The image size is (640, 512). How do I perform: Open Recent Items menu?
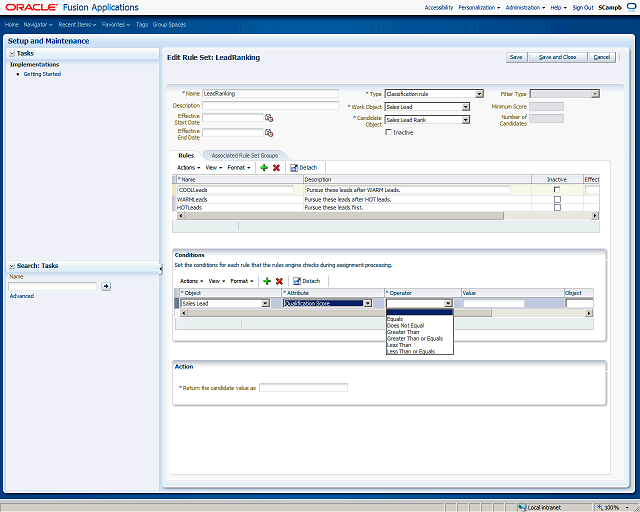[77, 24]
